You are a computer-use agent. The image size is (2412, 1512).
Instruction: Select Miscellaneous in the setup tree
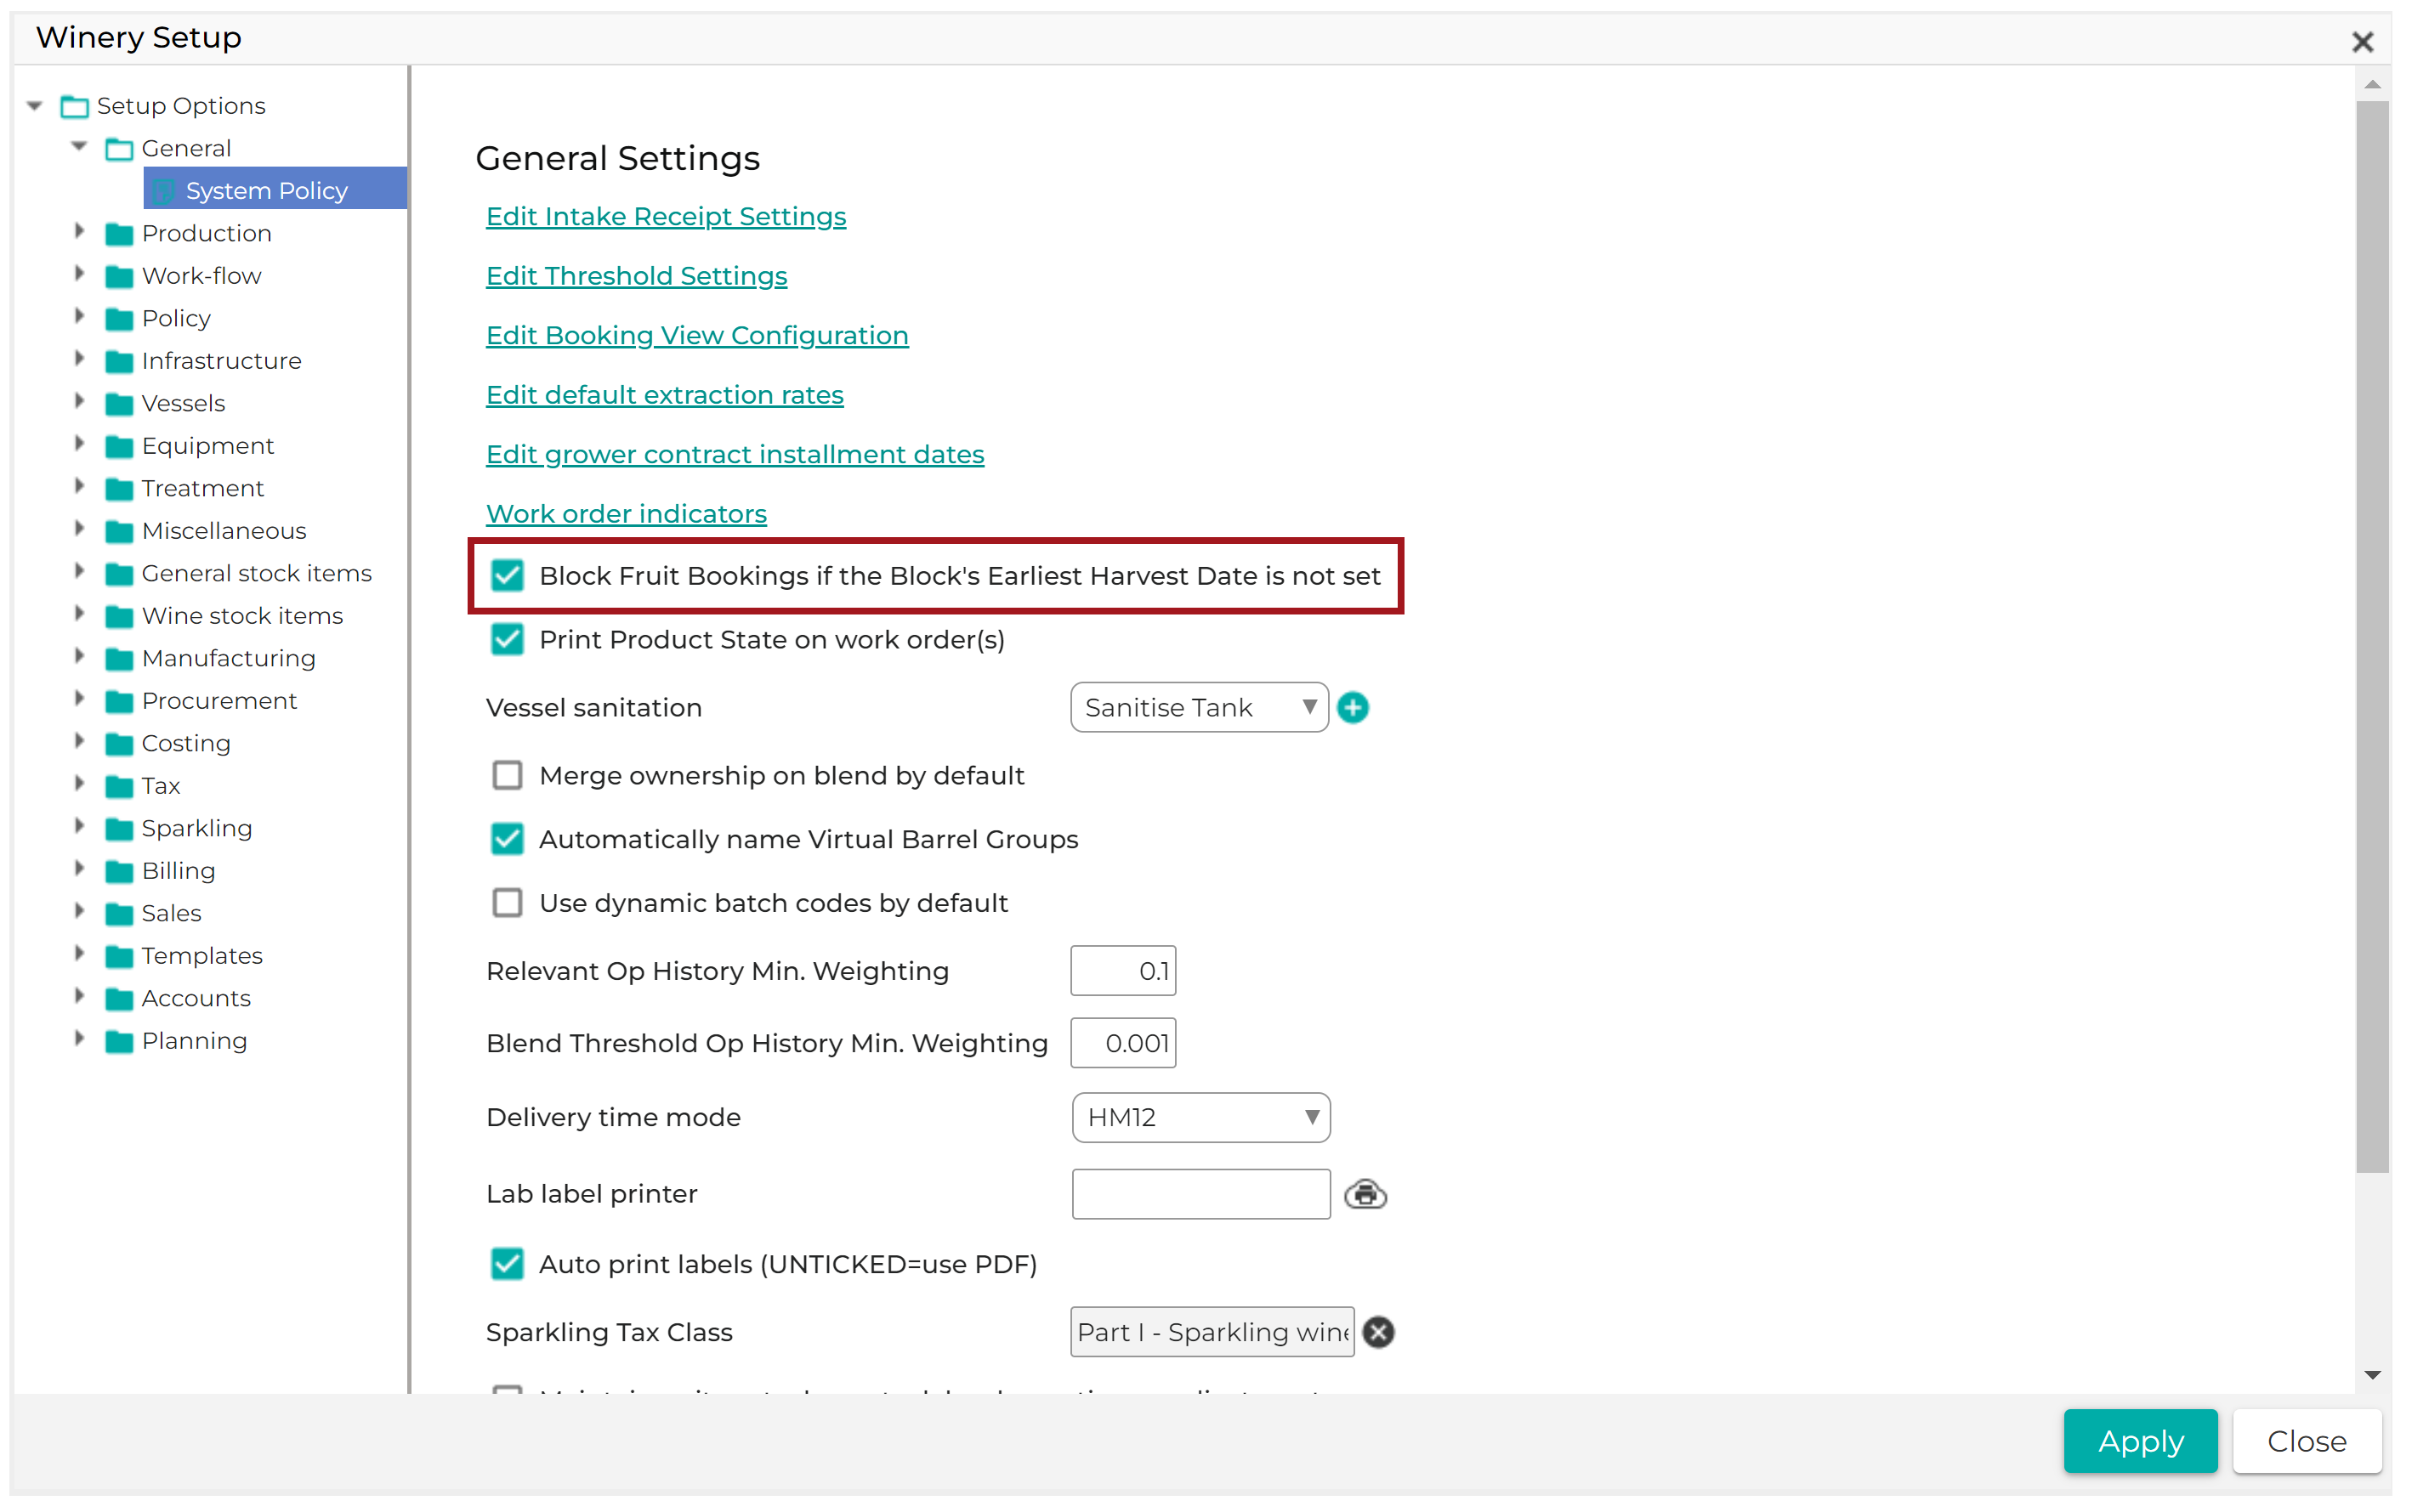coord(224,531)
